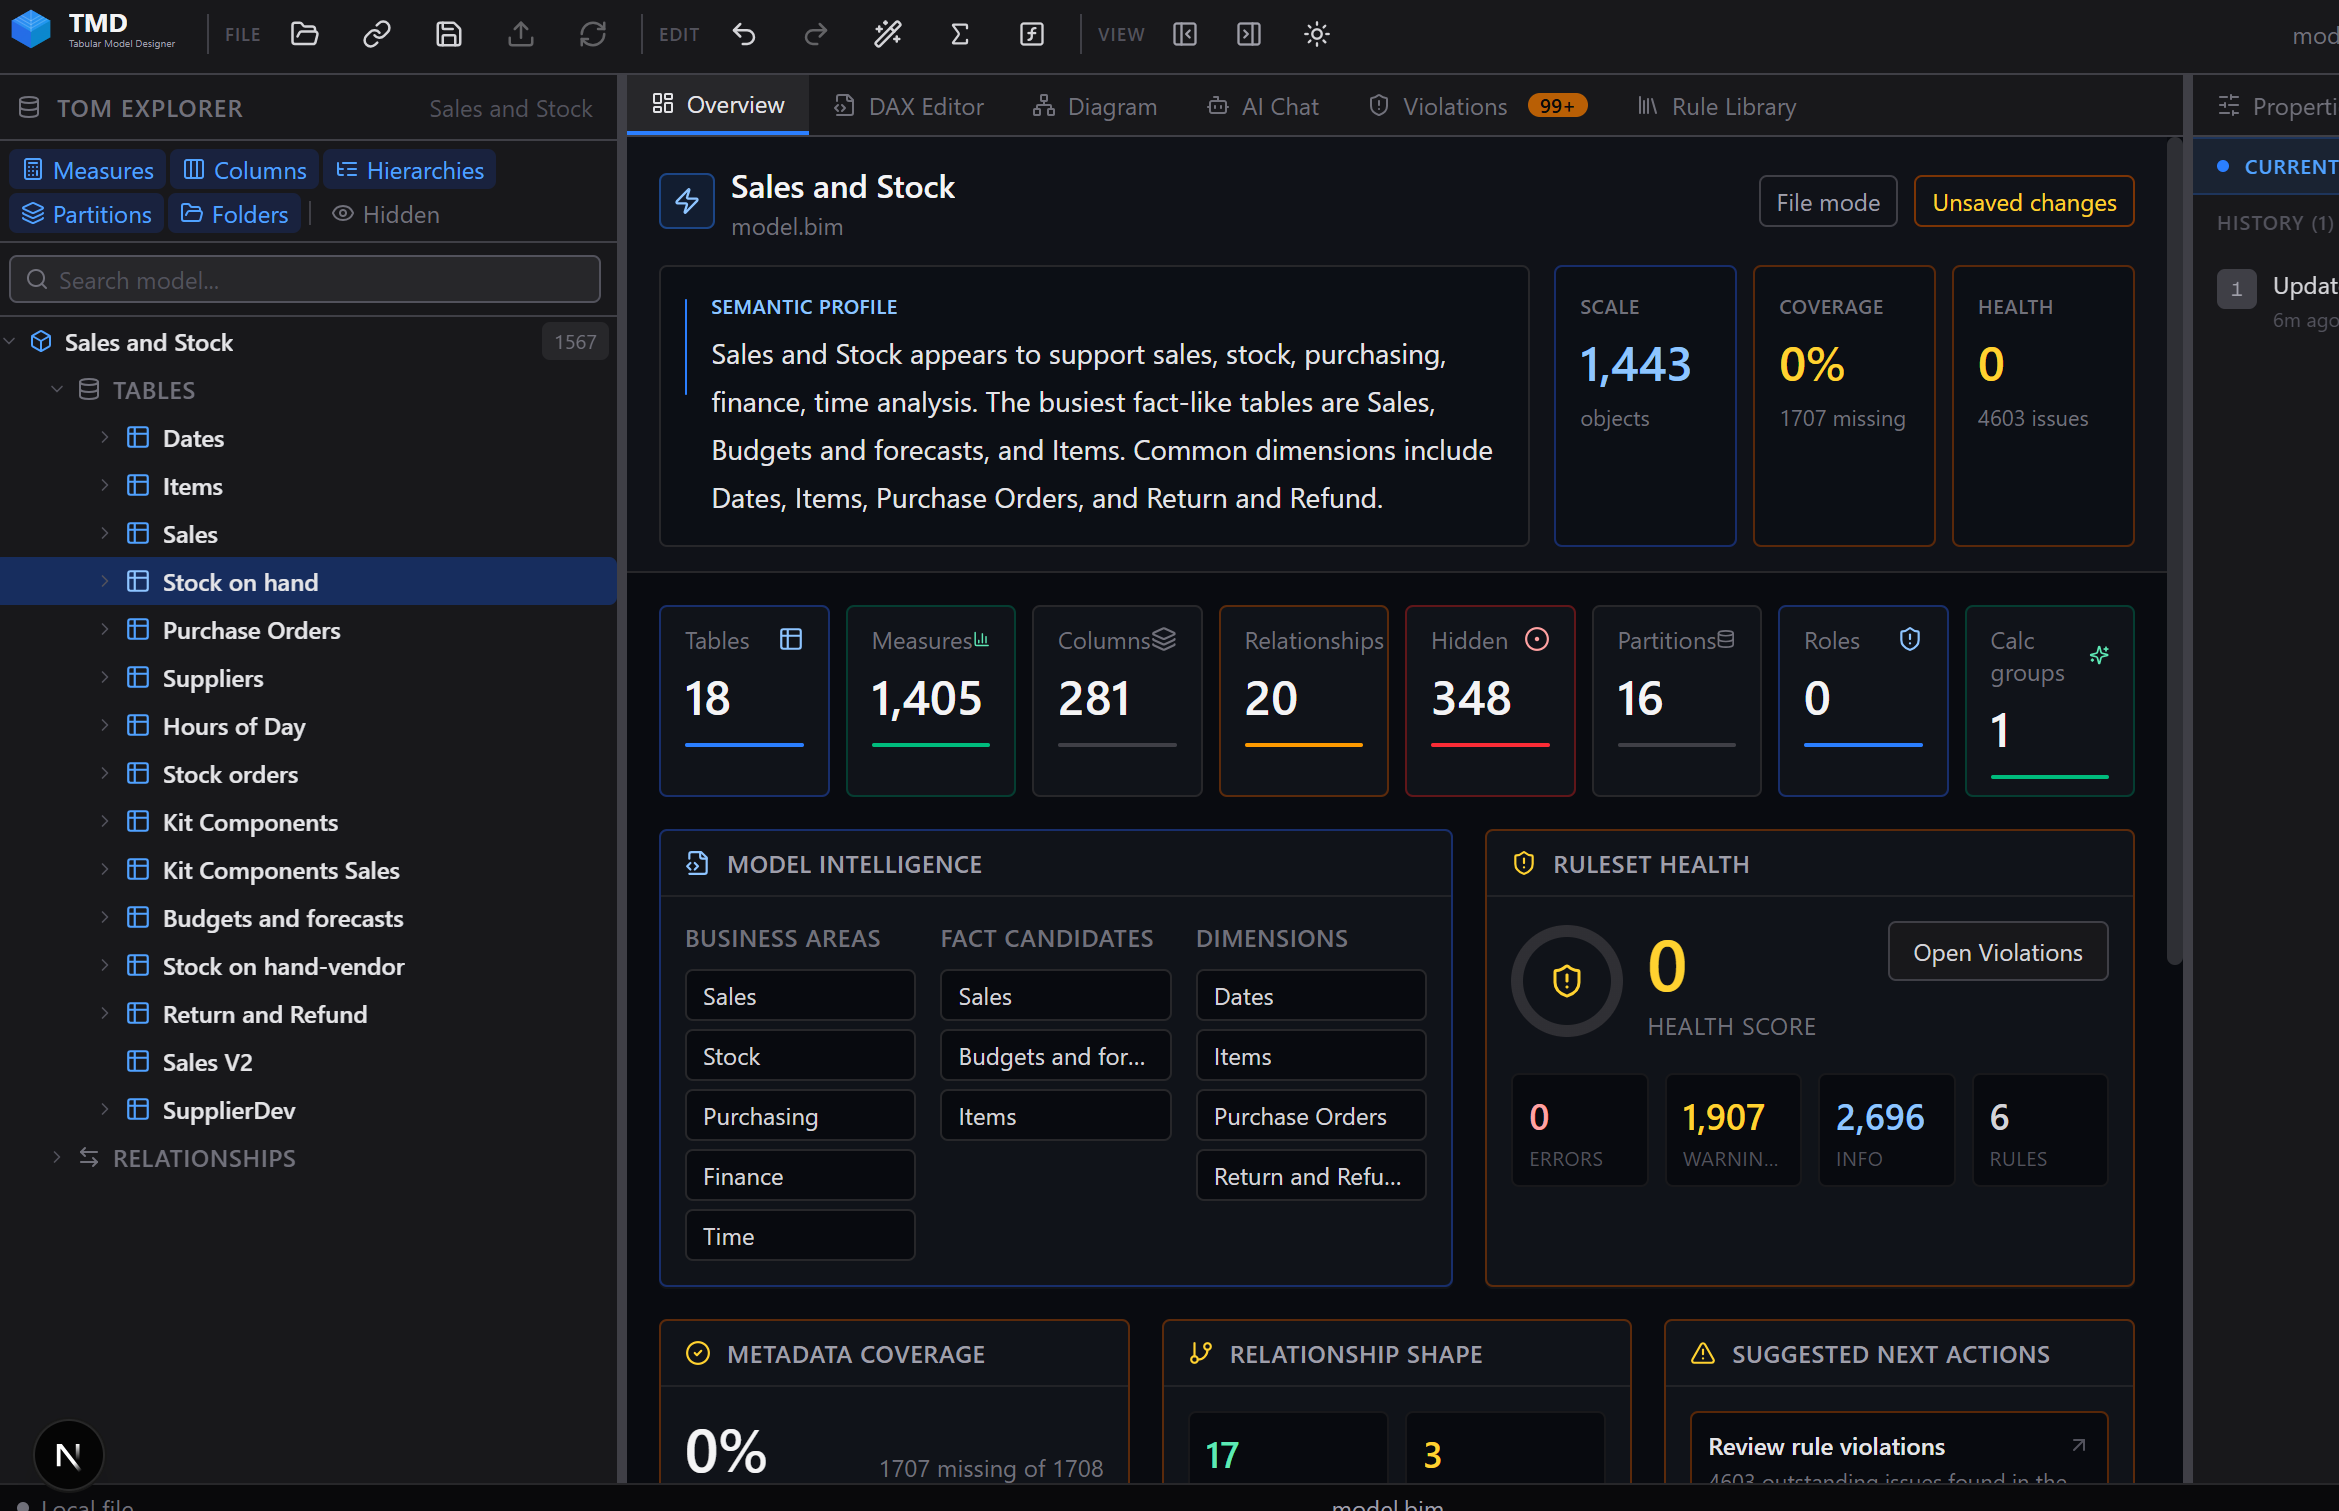Viewport: 2339px width, 1511px height.
Task: Collapse the Sales and Stock root node
Action: pos(10,342)
